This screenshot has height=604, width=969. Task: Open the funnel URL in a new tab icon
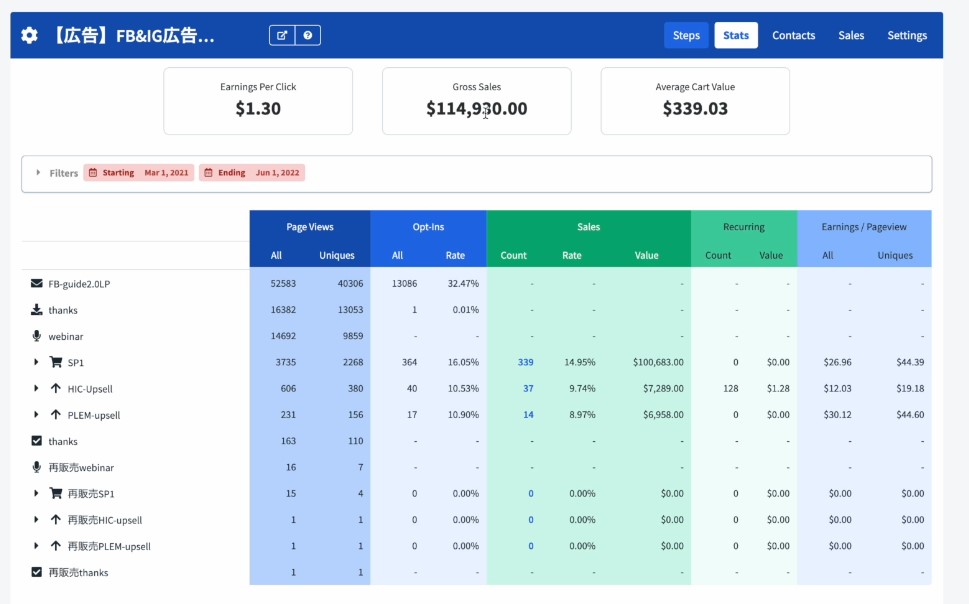click(282, 35)
